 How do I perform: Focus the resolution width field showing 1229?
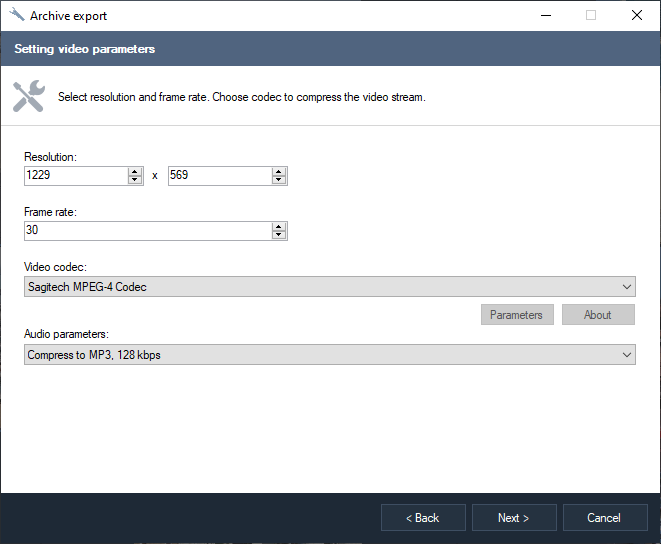pyautogui.click(x=76, y=176)
